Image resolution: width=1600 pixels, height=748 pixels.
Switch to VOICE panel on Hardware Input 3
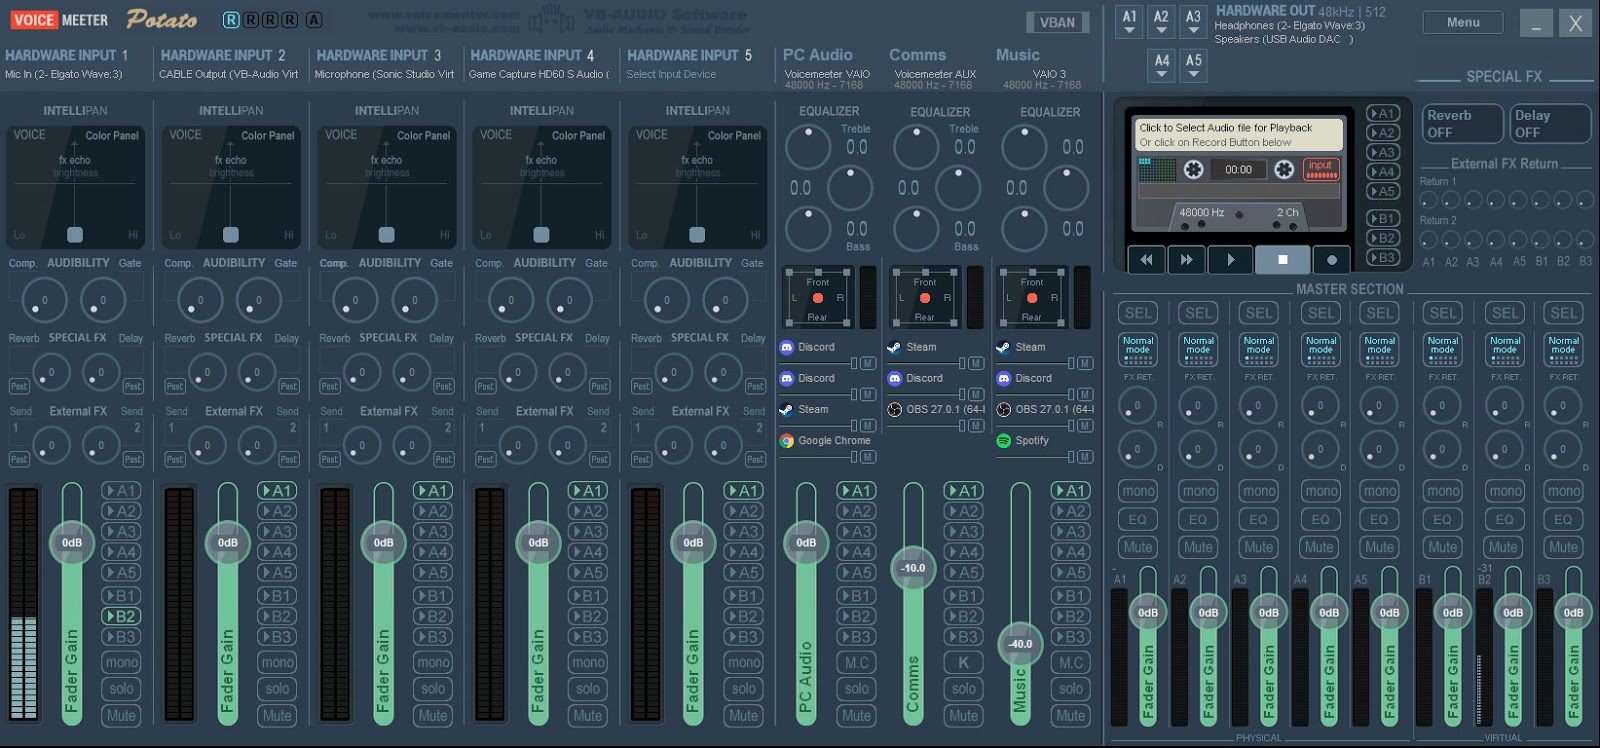click(x=341, y=135)
